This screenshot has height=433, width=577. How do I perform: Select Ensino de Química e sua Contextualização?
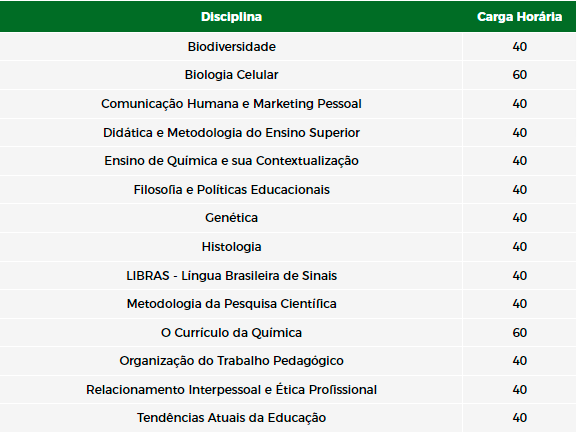231,161
